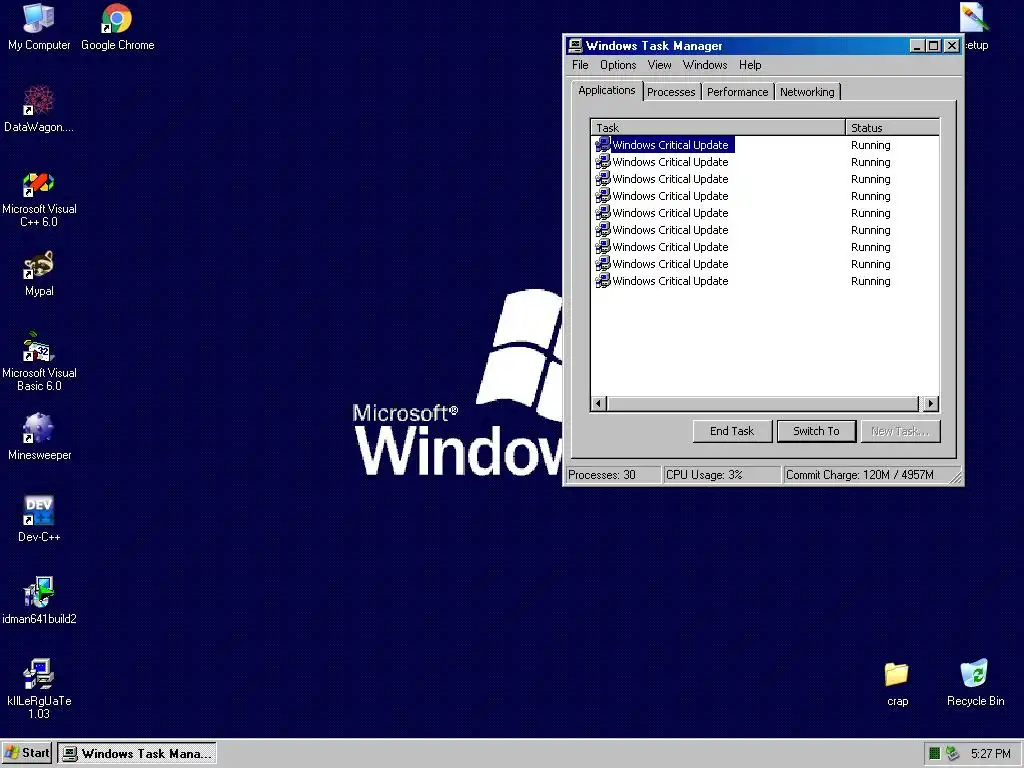Click the Start button
This screenshot has width=1024, height=768.
[27, 753]
